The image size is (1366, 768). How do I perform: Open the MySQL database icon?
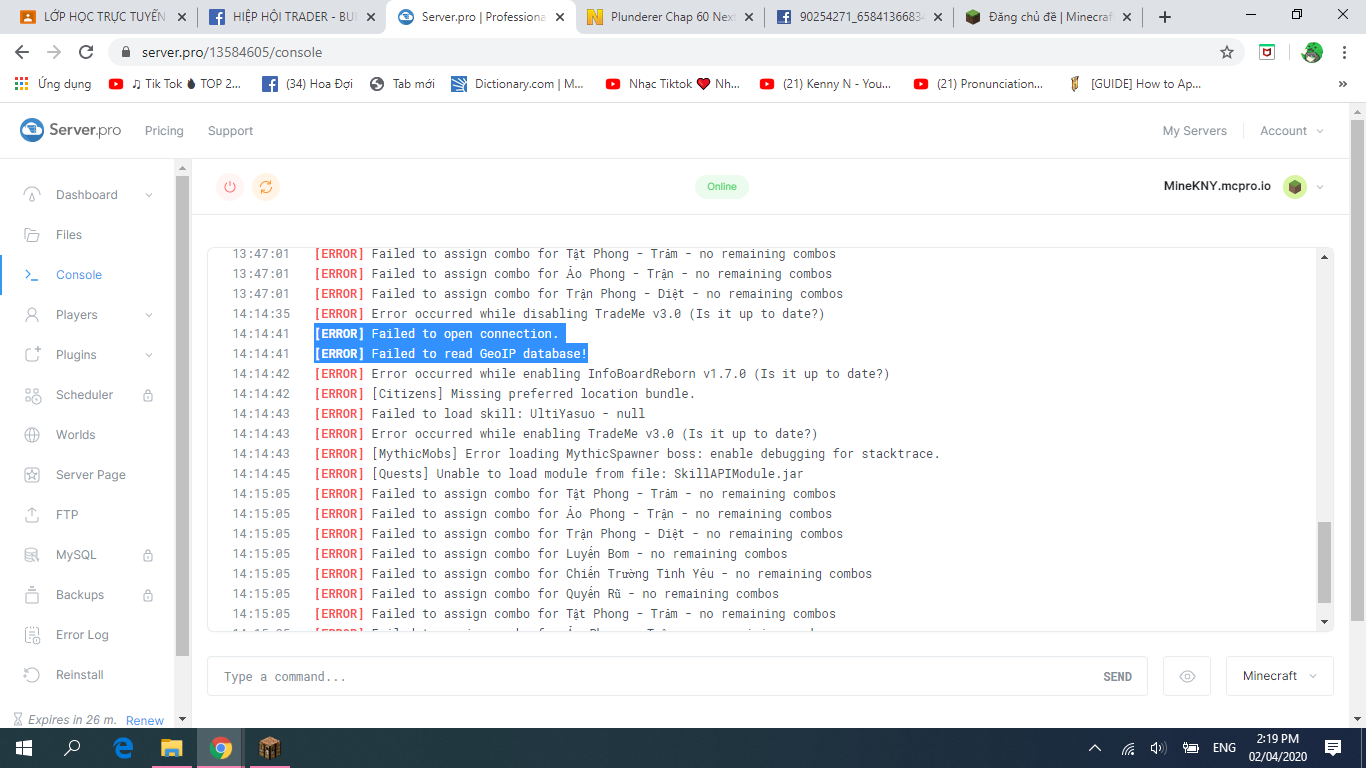point(33,555)
